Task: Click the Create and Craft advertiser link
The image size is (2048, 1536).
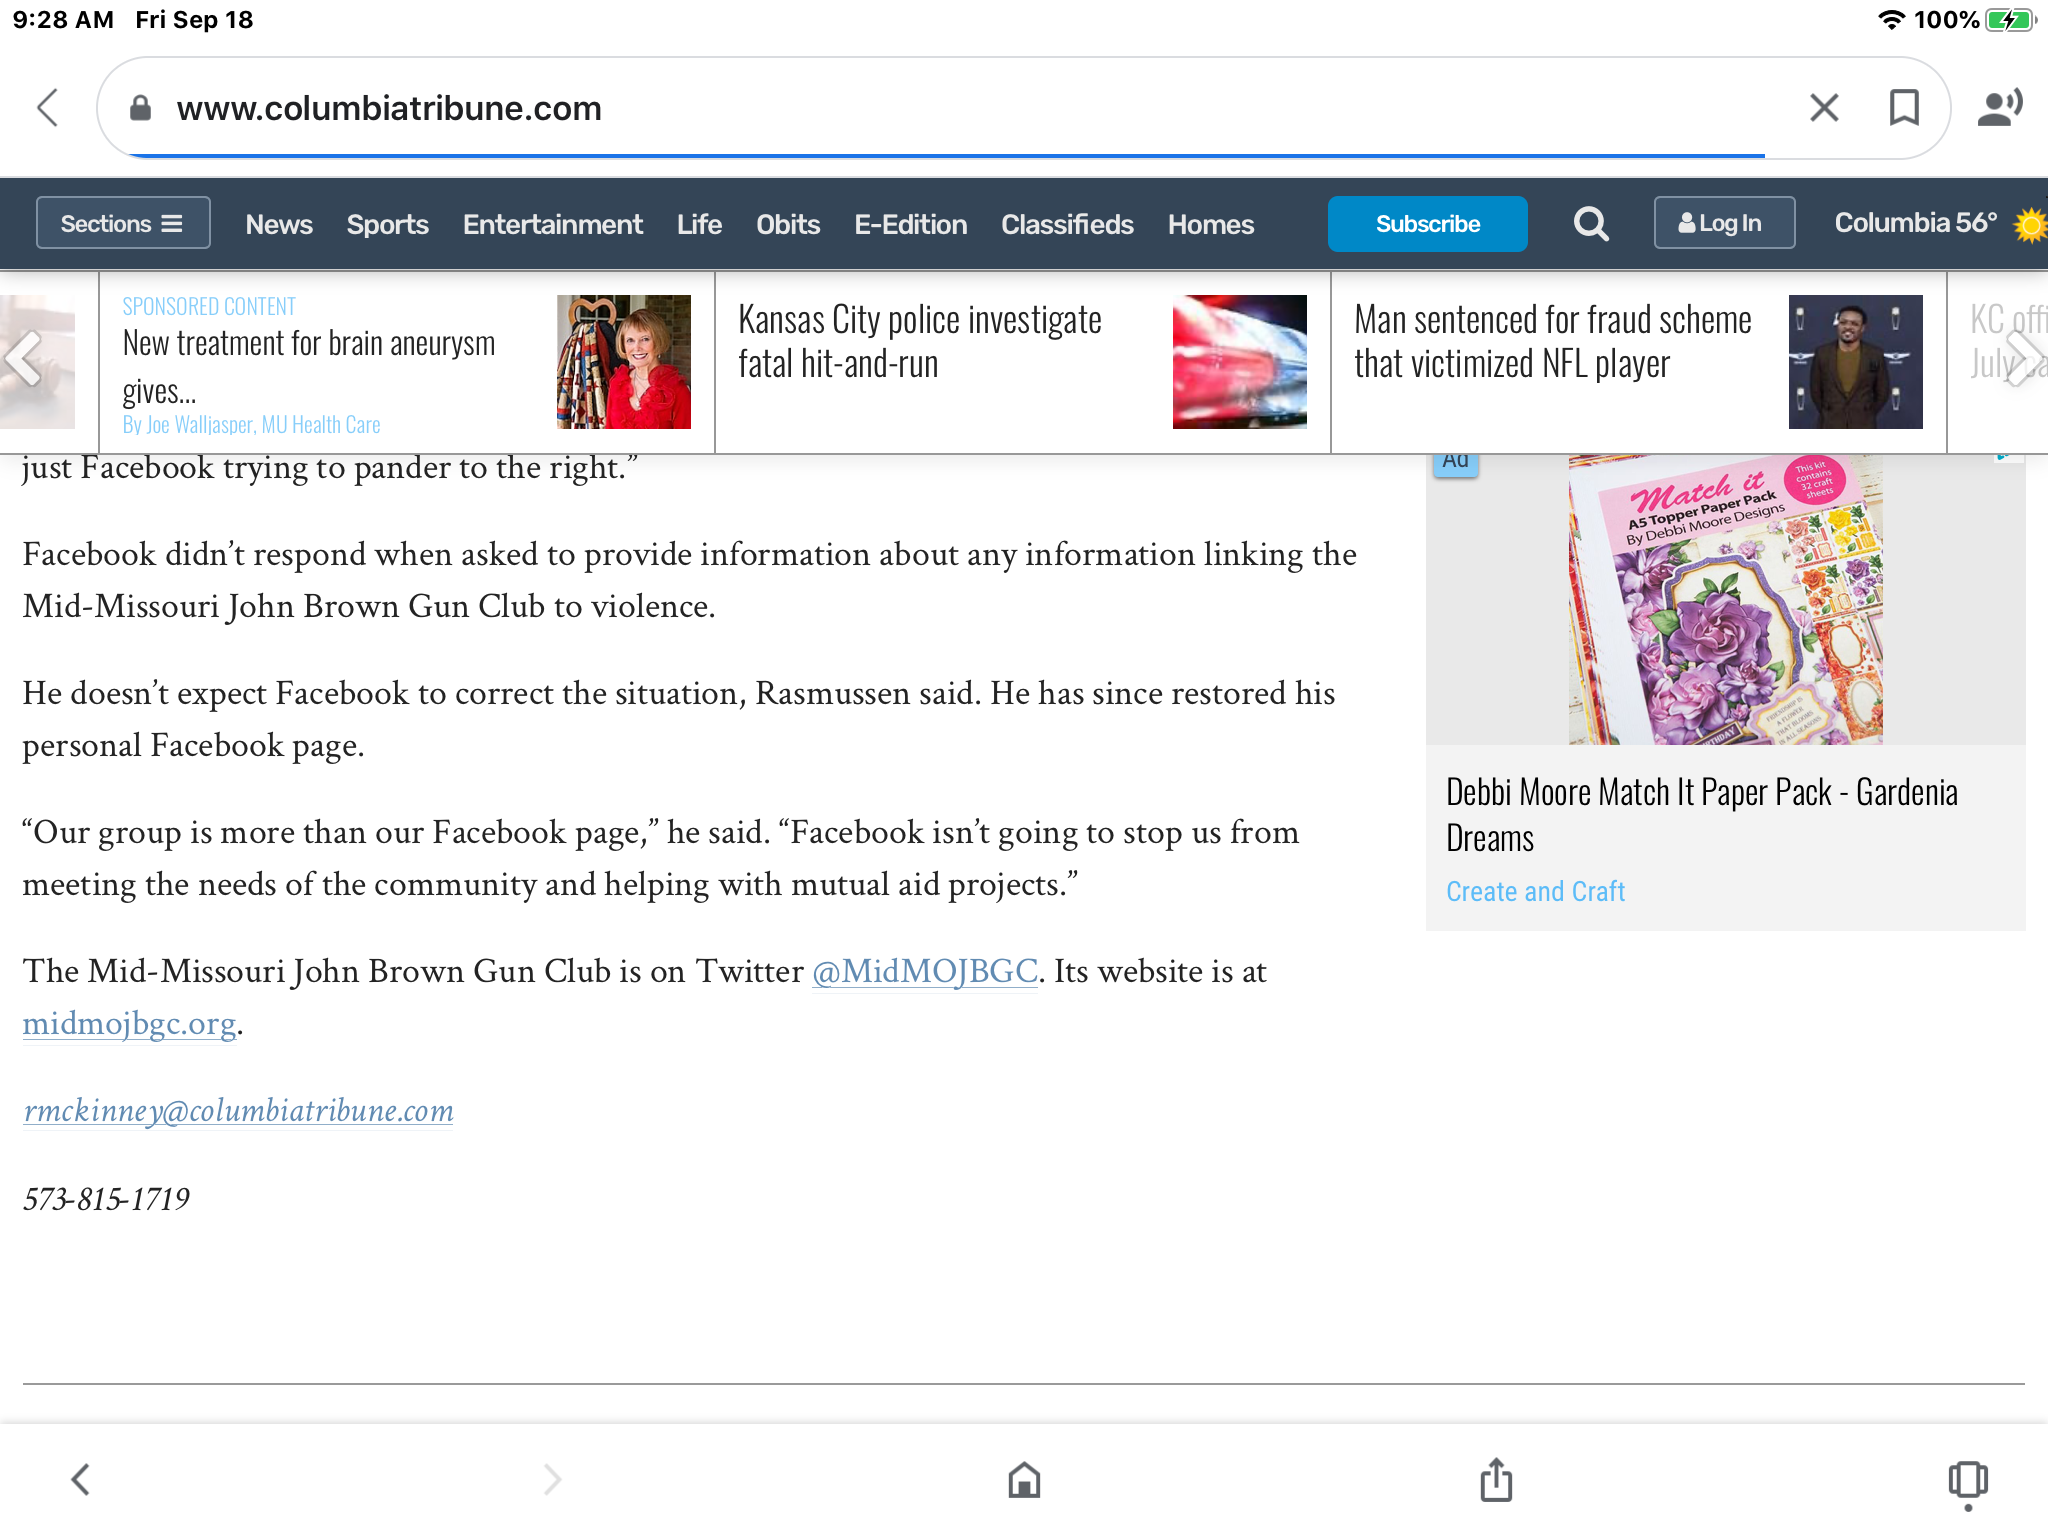Action: click(x=1535, y=891)
